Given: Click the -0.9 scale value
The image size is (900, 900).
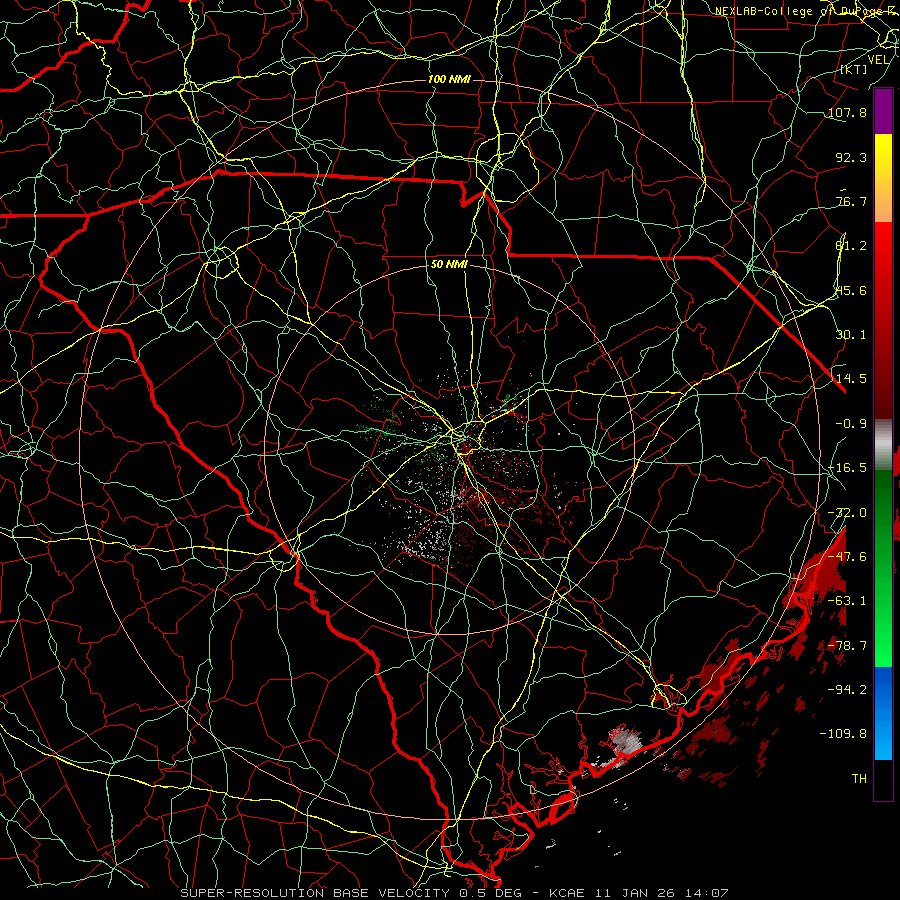Looking at the screenshot, I should tap(851, 424).
